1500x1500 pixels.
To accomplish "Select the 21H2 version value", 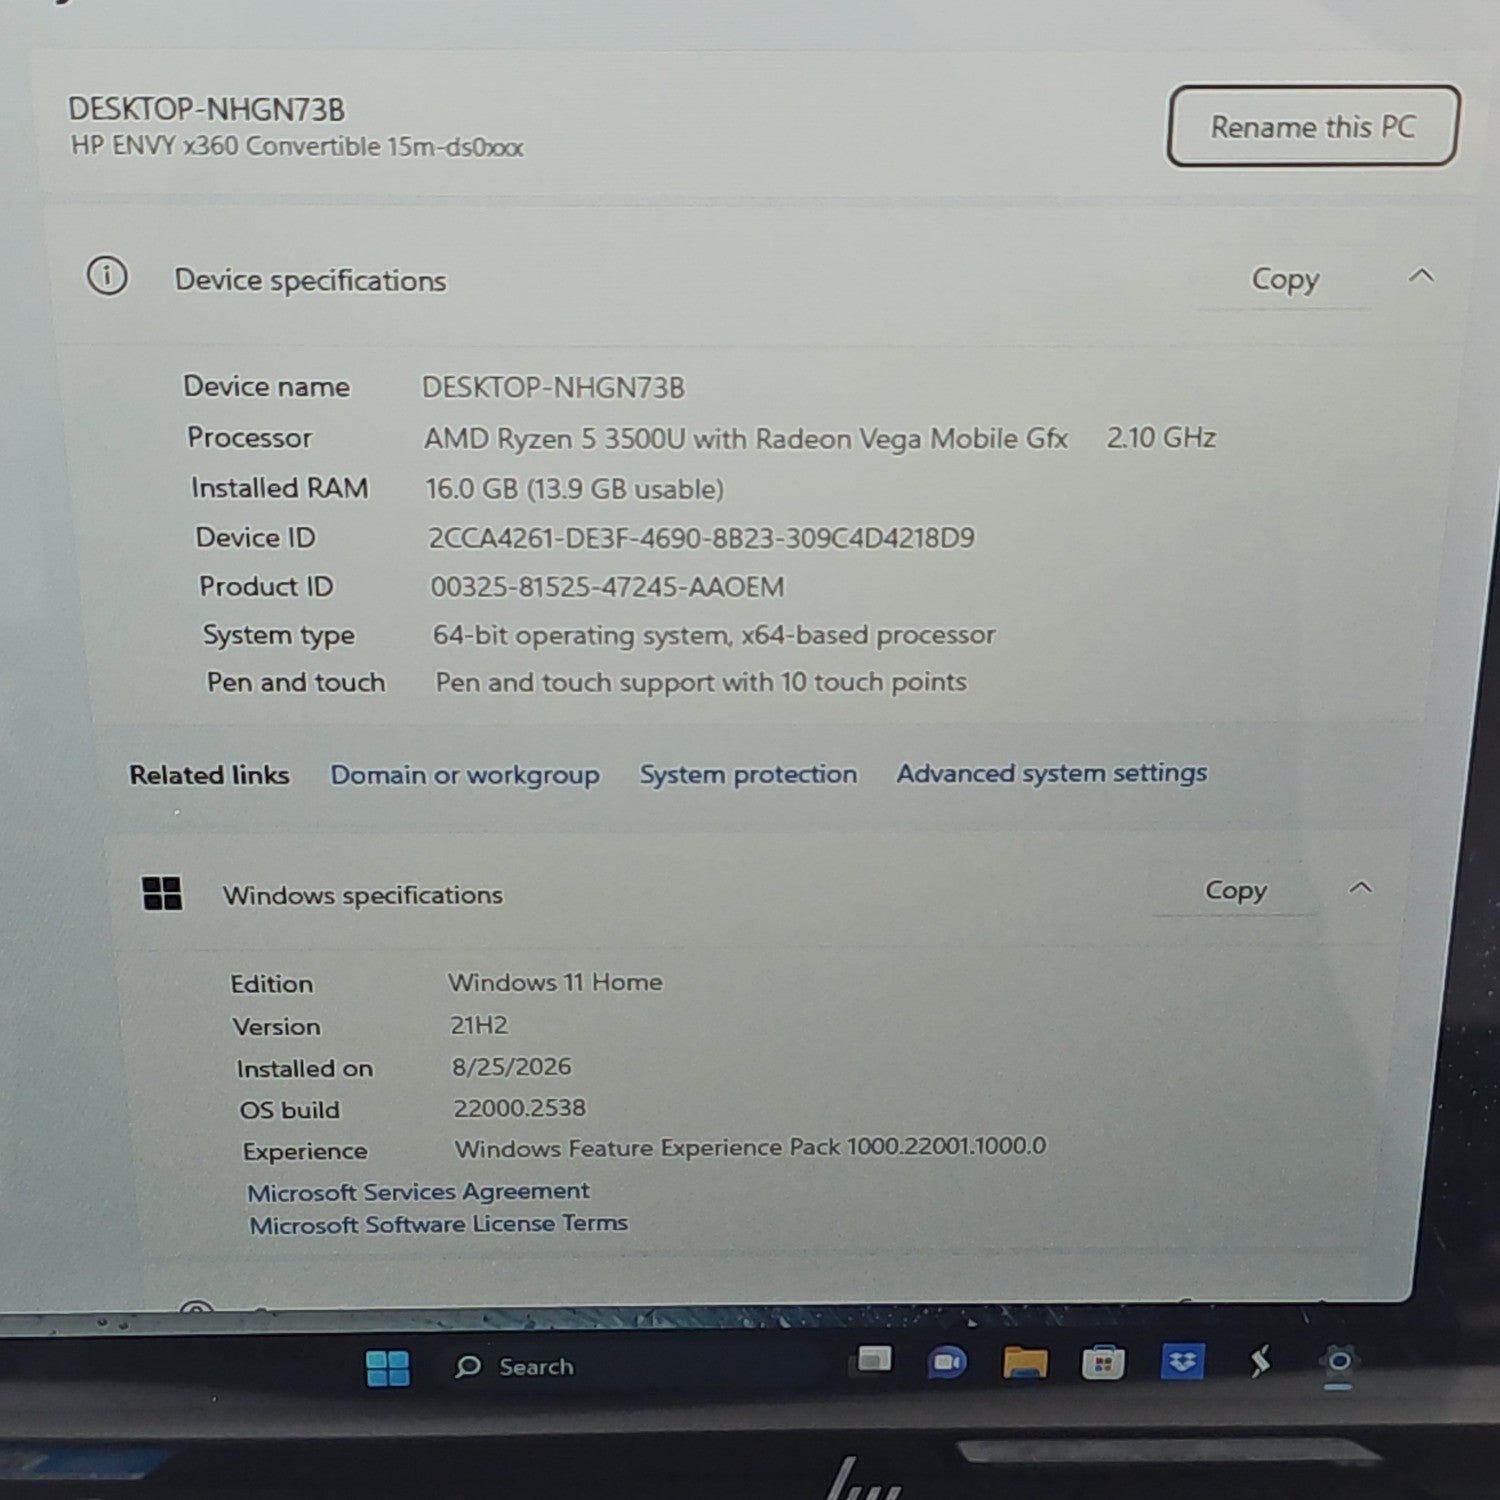I will [x=479, y=1025].
